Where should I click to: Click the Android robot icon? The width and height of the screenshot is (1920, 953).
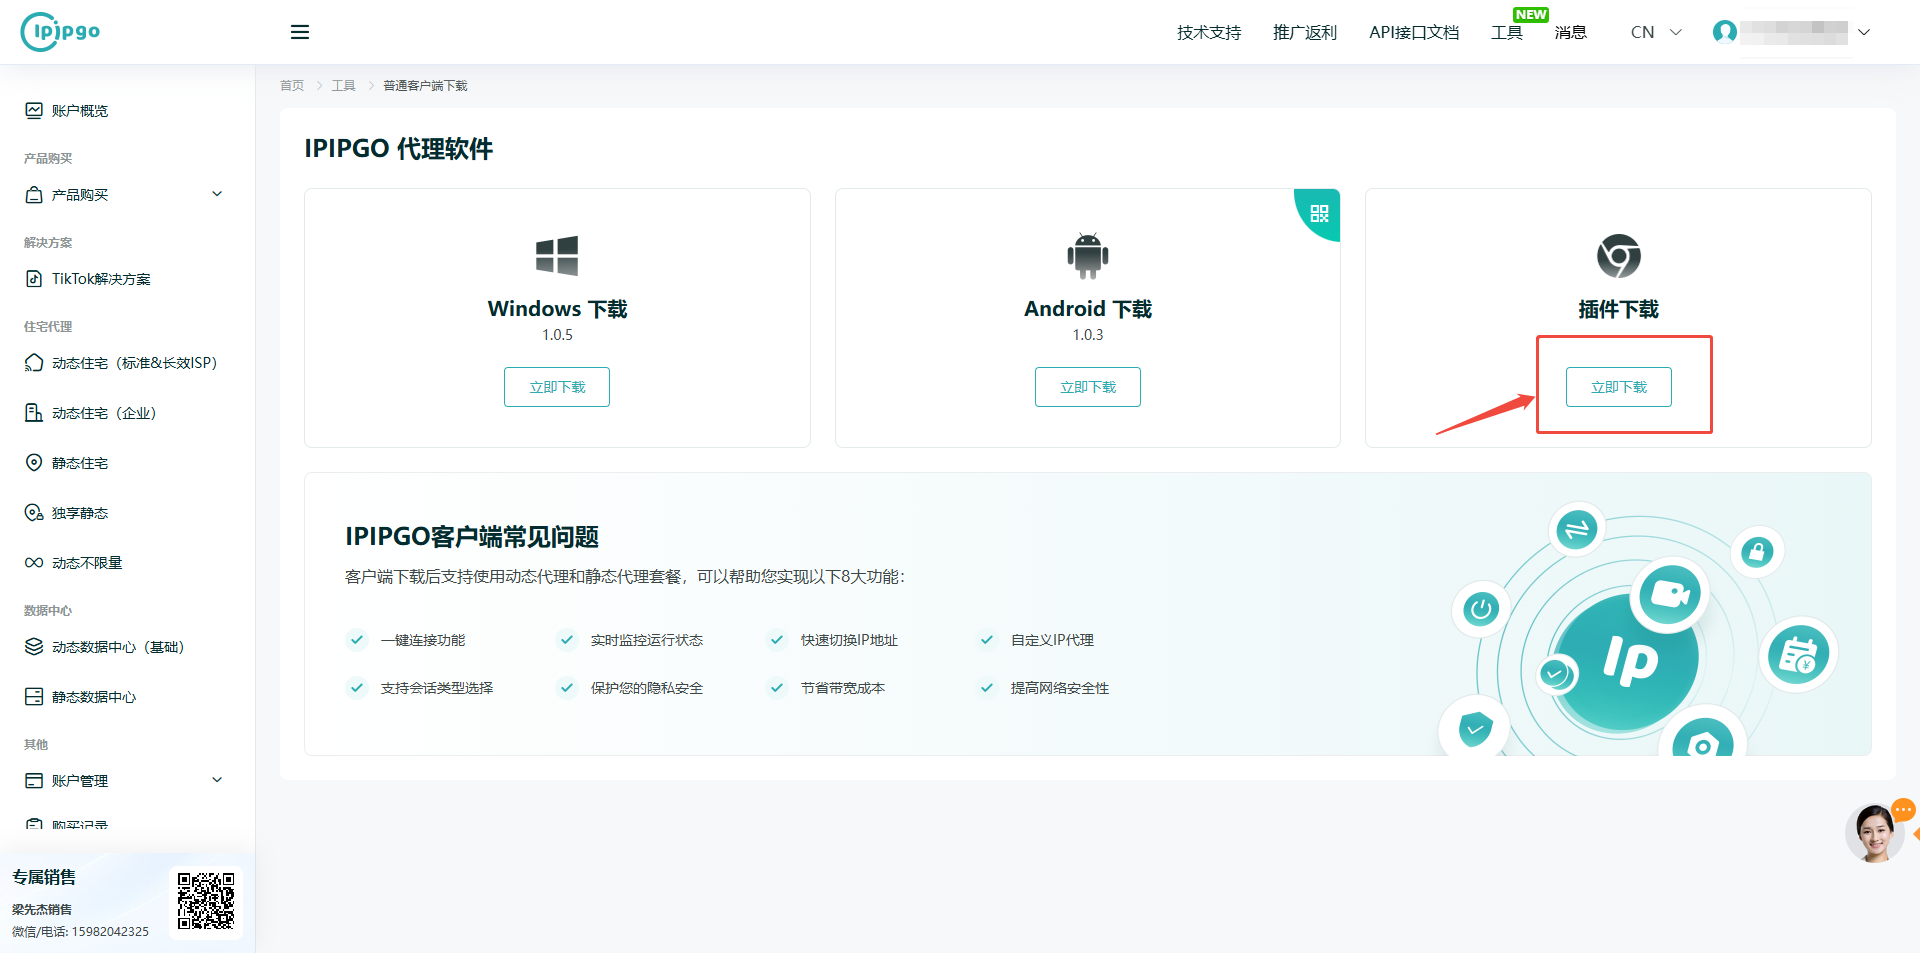(x=1087, y=255)
